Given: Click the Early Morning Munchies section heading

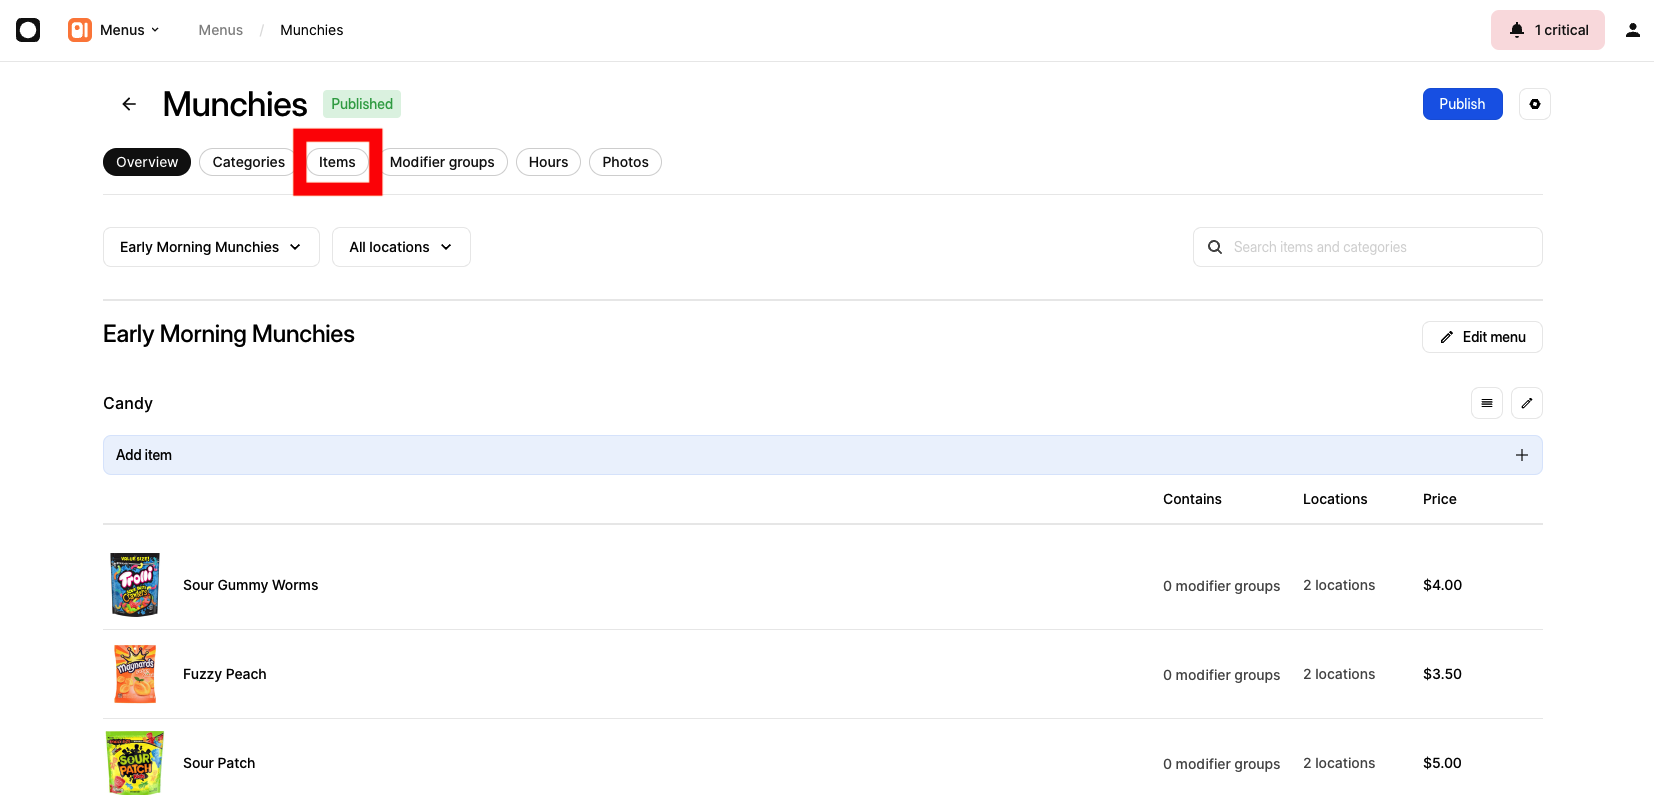Looking at the screenshot, I should point(229,334).
